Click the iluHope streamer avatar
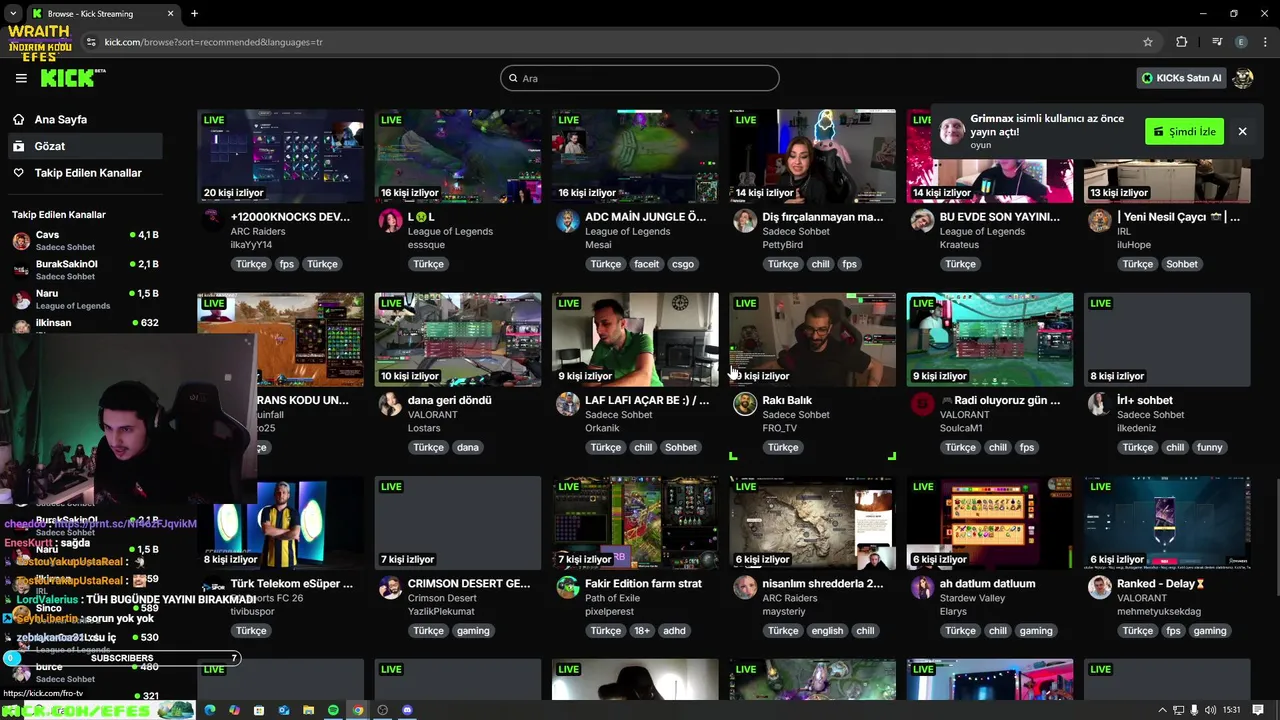Image resolution: width=1280 pixels, height=720 pixels. (1100, 221)
